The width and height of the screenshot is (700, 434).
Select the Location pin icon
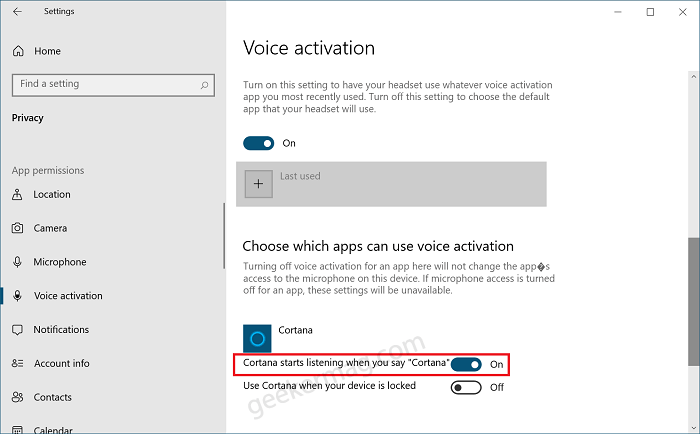click(x=17, y=194)
